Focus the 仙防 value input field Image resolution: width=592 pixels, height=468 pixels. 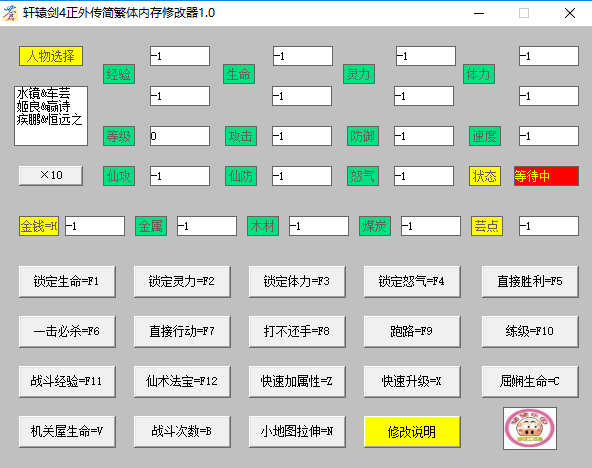[302, 176]
